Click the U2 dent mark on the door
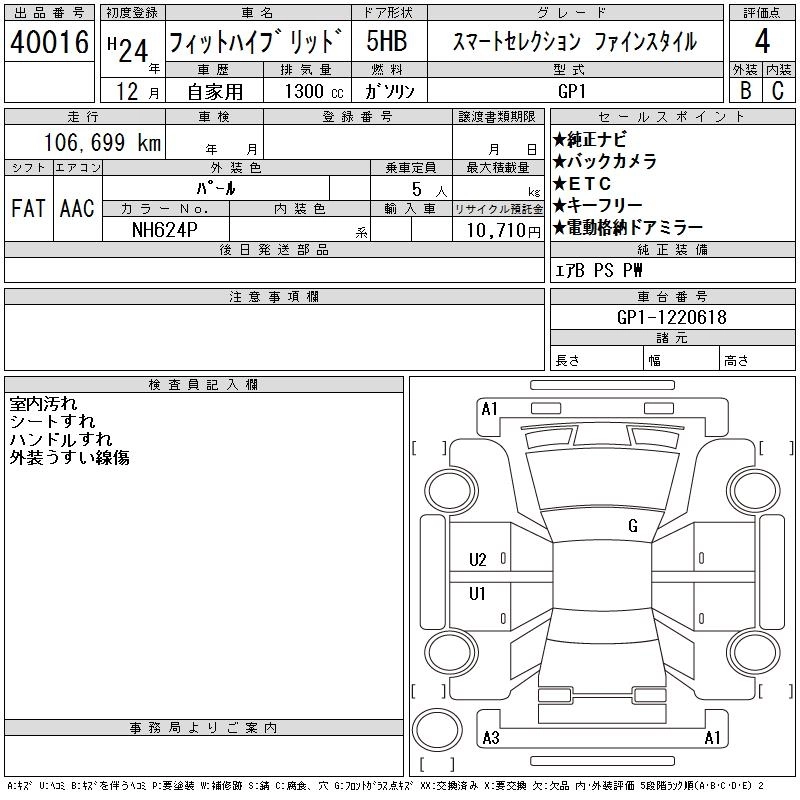The width and height of the screenshot is (800, 800). [478, 560]
